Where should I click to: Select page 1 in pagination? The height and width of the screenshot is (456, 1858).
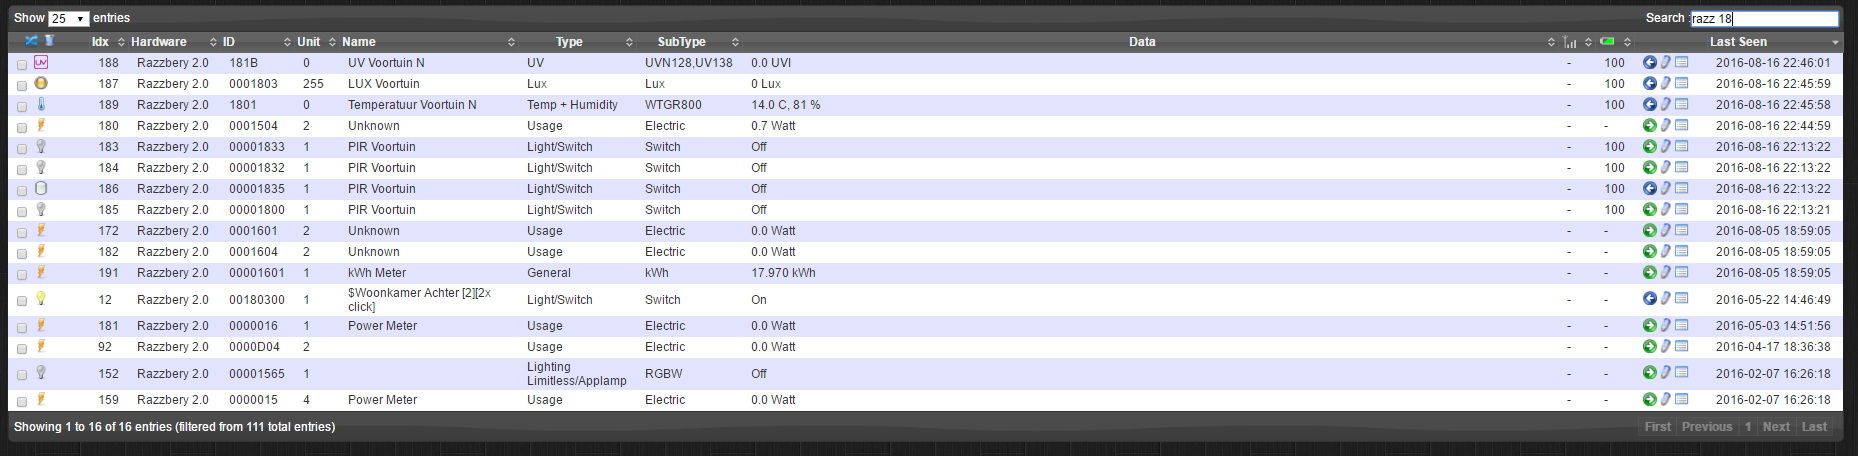[x=1748, y=426]
